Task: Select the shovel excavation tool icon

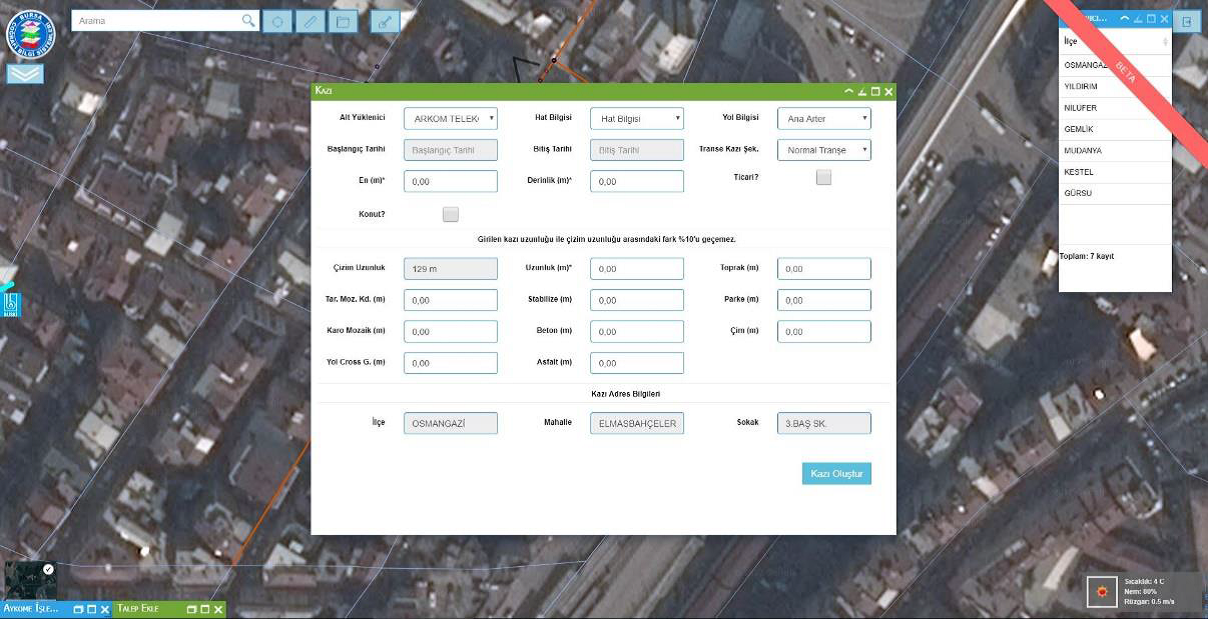Action: click(x=385, y=21)
